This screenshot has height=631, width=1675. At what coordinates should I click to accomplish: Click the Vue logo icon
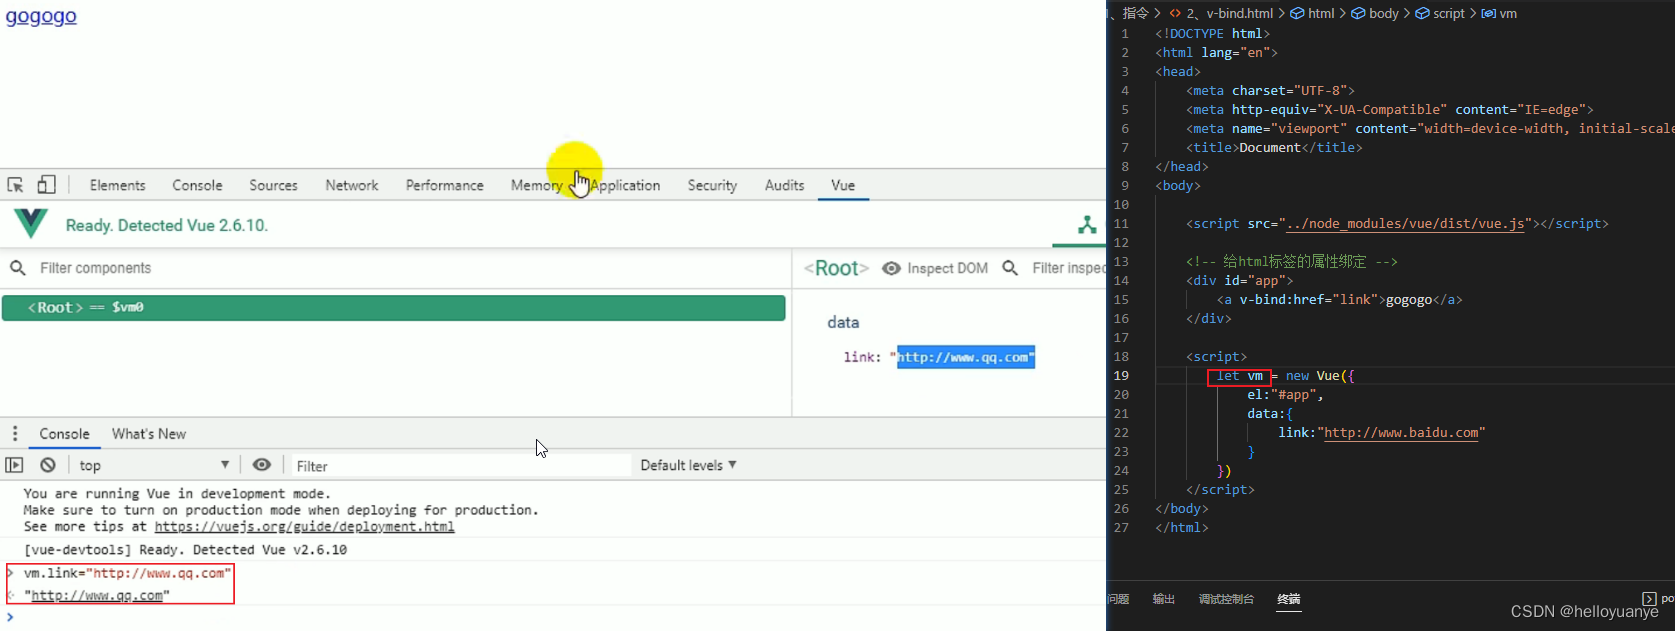31,224
